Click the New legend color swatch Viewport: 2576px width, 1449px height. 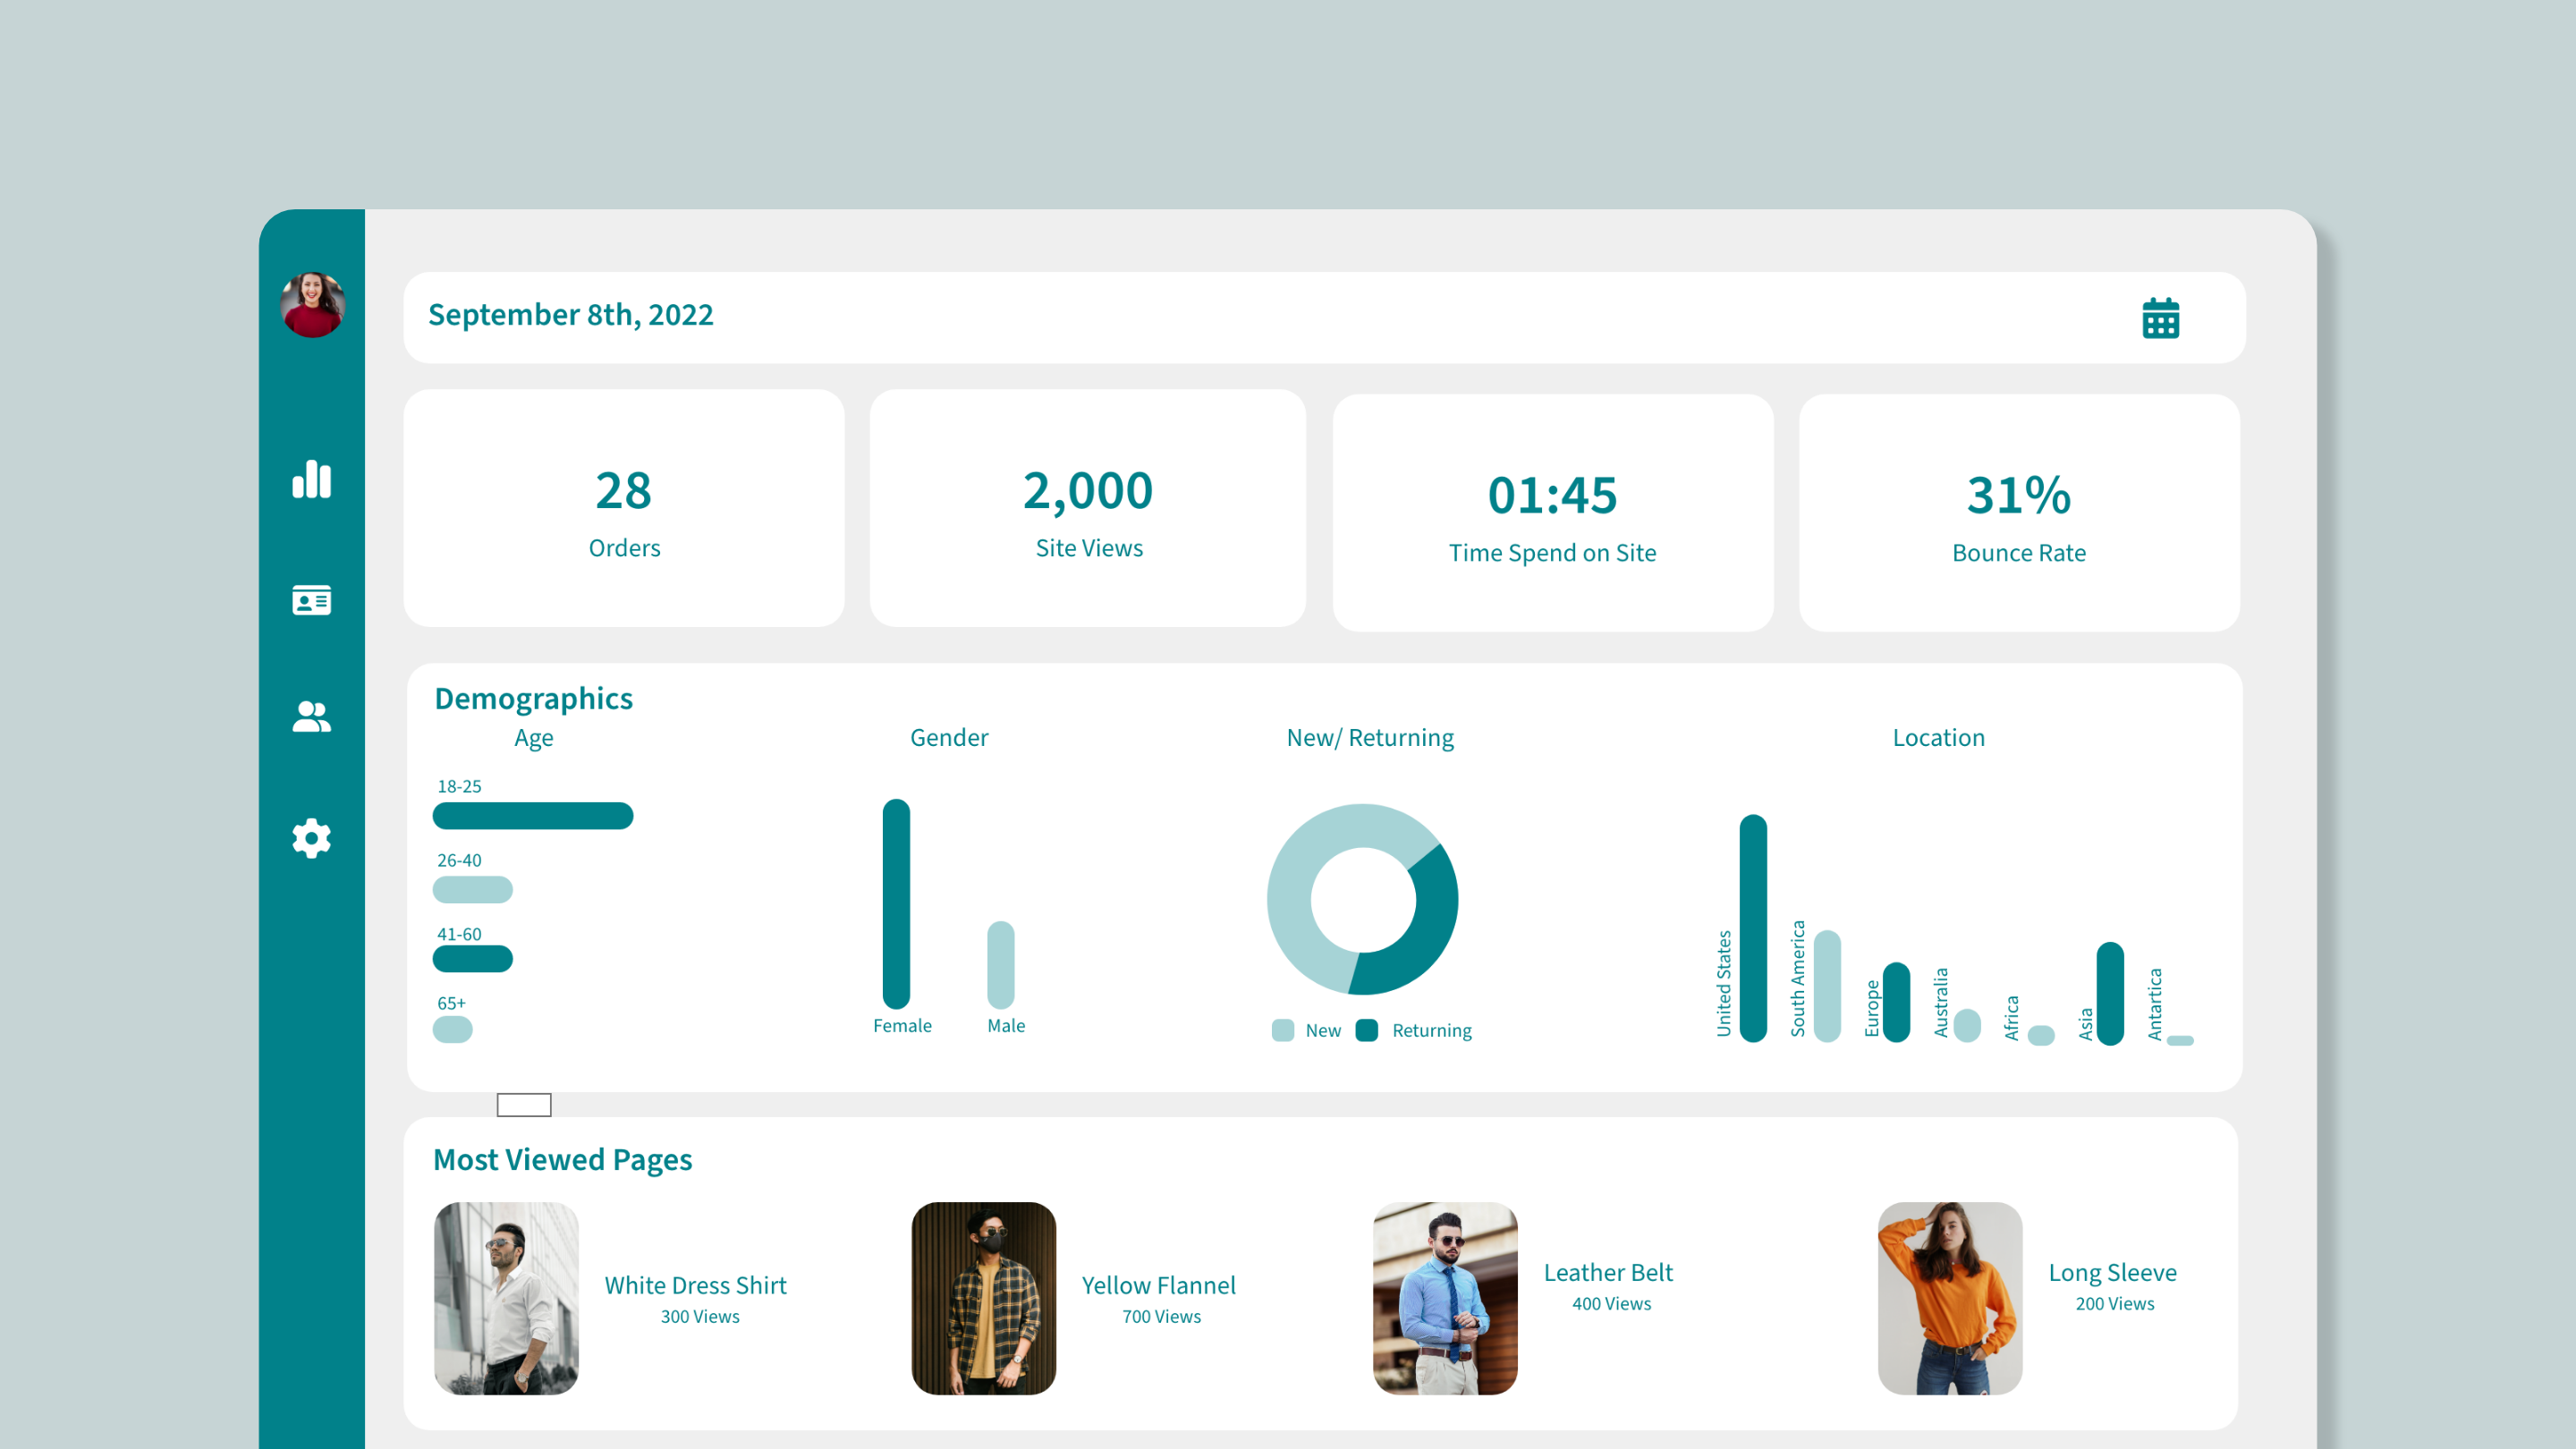click(1283, 1030)
